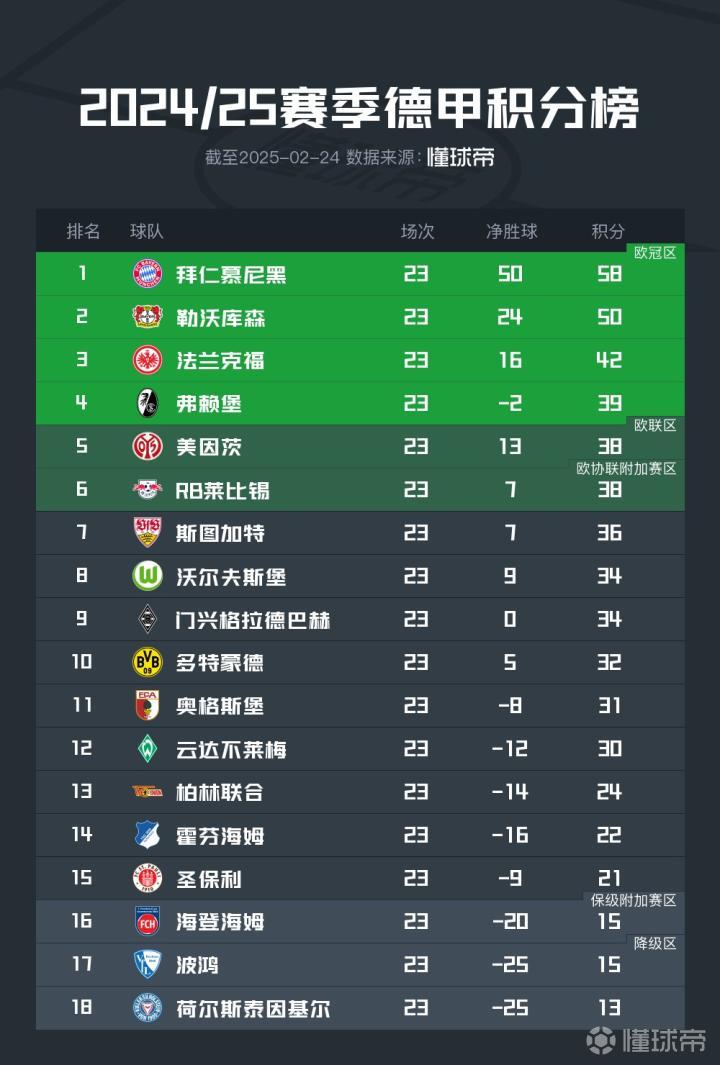
Task: Click the St. Pauli club crest
Action: pyautogui.click(x=147, y=878)
